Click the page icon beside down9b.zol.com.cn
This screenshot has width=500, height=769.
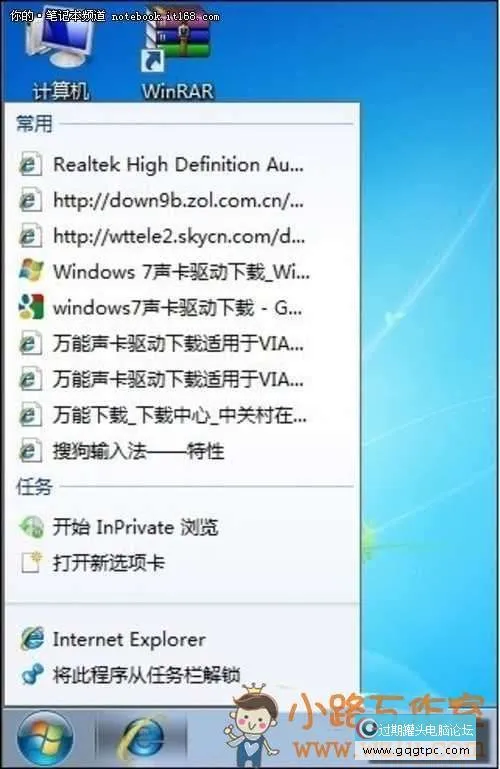click(x=30, y=200)
